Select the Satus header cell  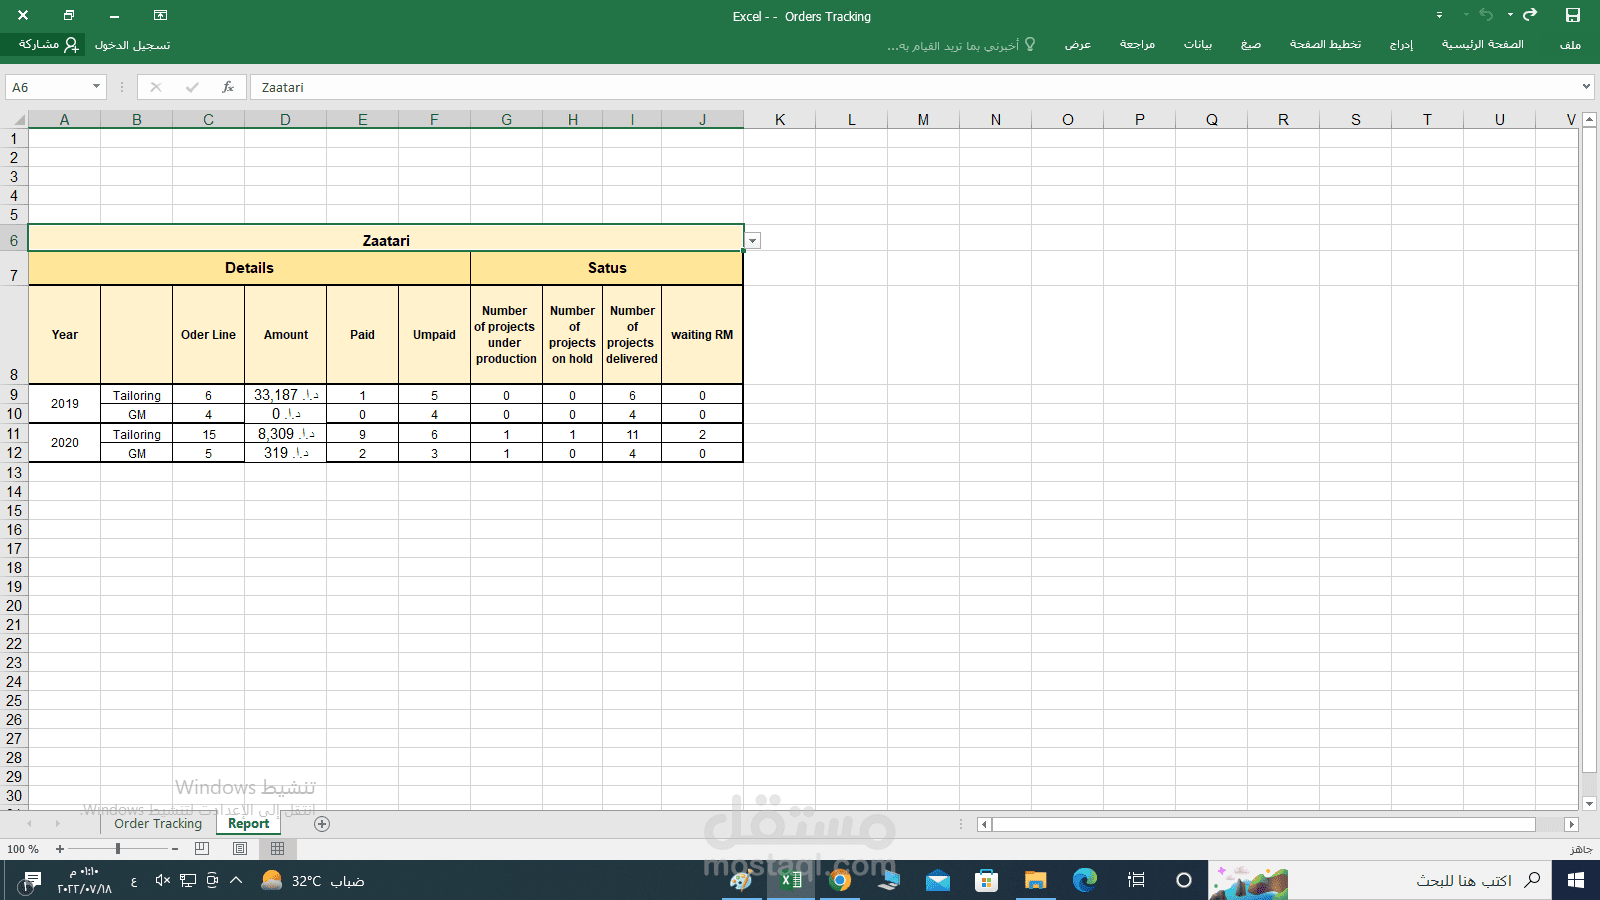[x=607, y=268]
